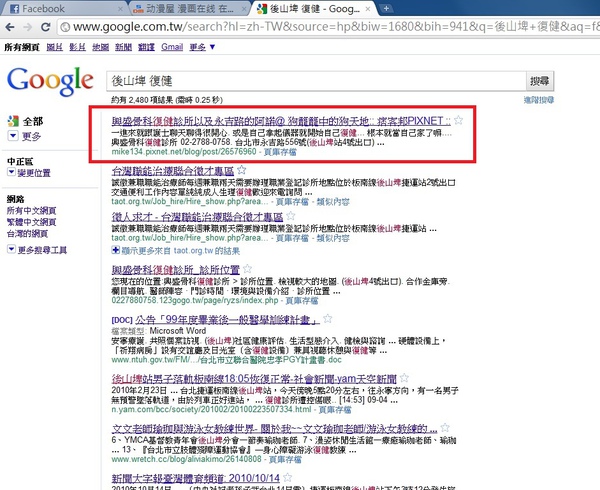The image size is (600, 490).
Task: Open a new tab with the plus button
Action: [386, 8]
